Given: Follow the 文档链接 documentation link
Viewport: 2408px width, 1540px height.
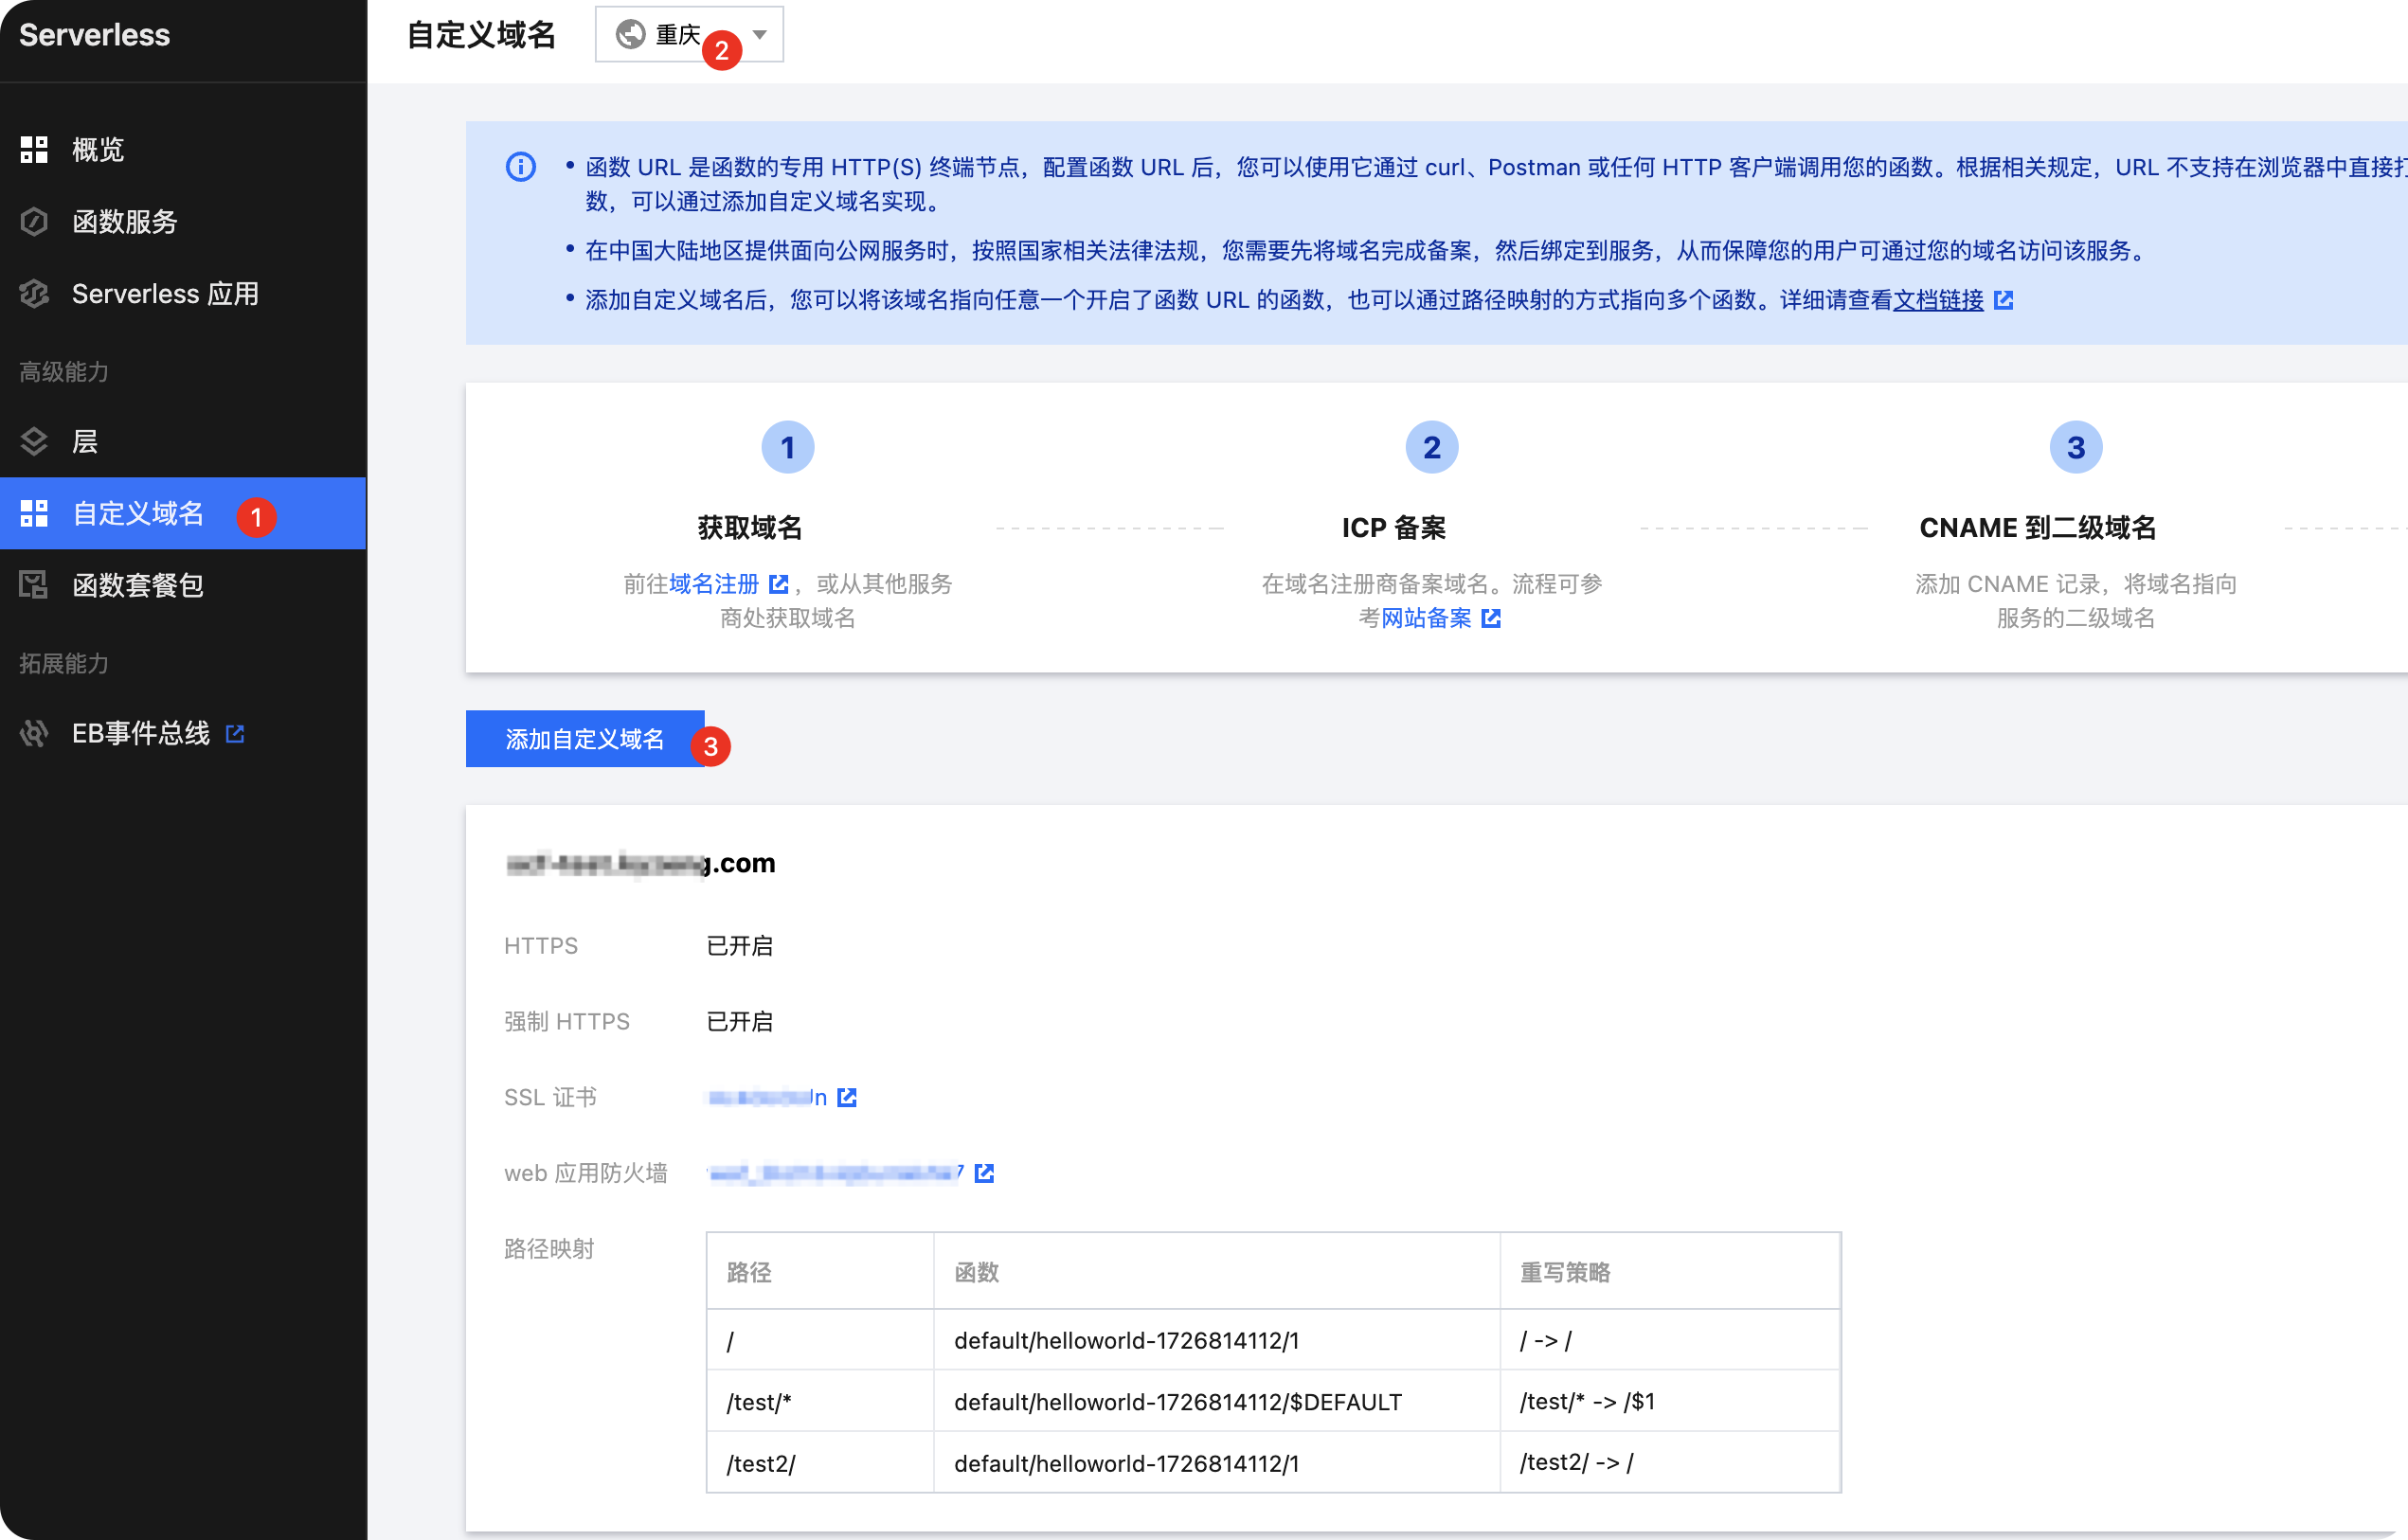Looking at the screenshot, I should tap(1937, 300).
